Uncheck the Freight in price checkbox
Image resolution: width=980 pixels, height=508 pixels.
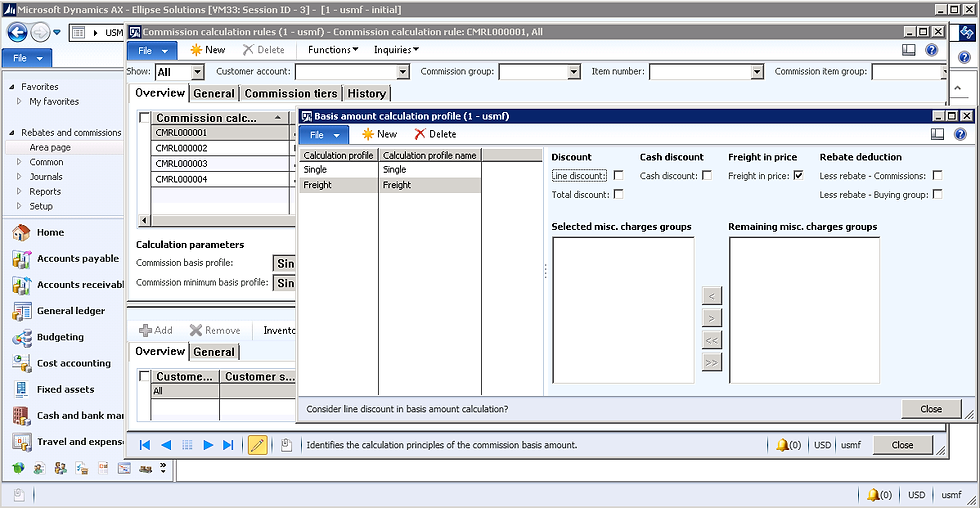[x=798, y=176]
